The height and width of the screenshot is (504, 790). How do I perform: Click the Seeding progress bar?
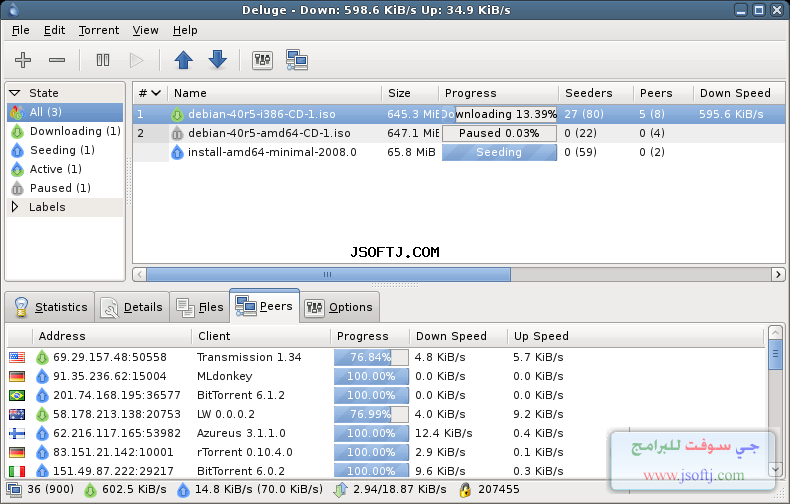click(x=499, y=152)
